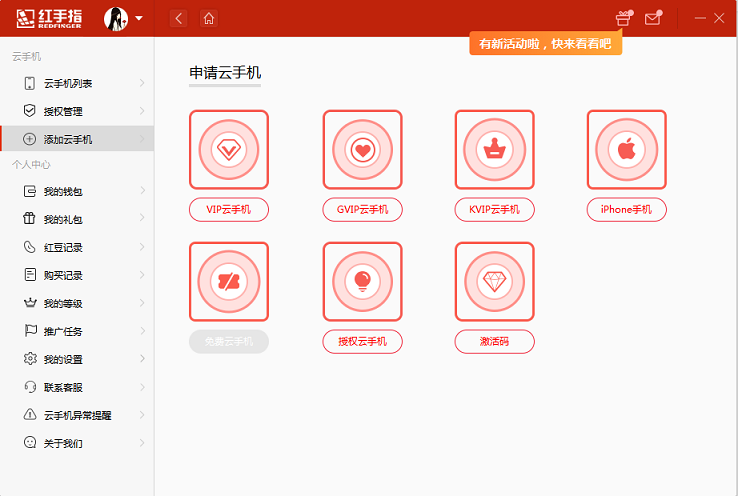Viewport: 738px width, 496px height.
Task: Click the KVIP云手机 button
Action: tap(495, 209)
